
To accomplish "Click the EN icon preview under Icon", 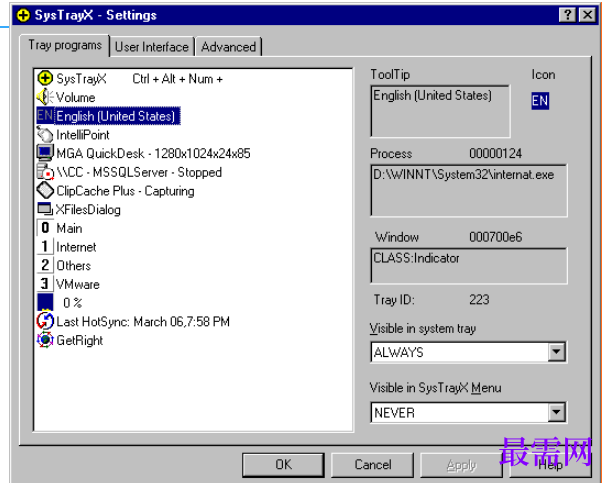I will (x=540, y=101).
